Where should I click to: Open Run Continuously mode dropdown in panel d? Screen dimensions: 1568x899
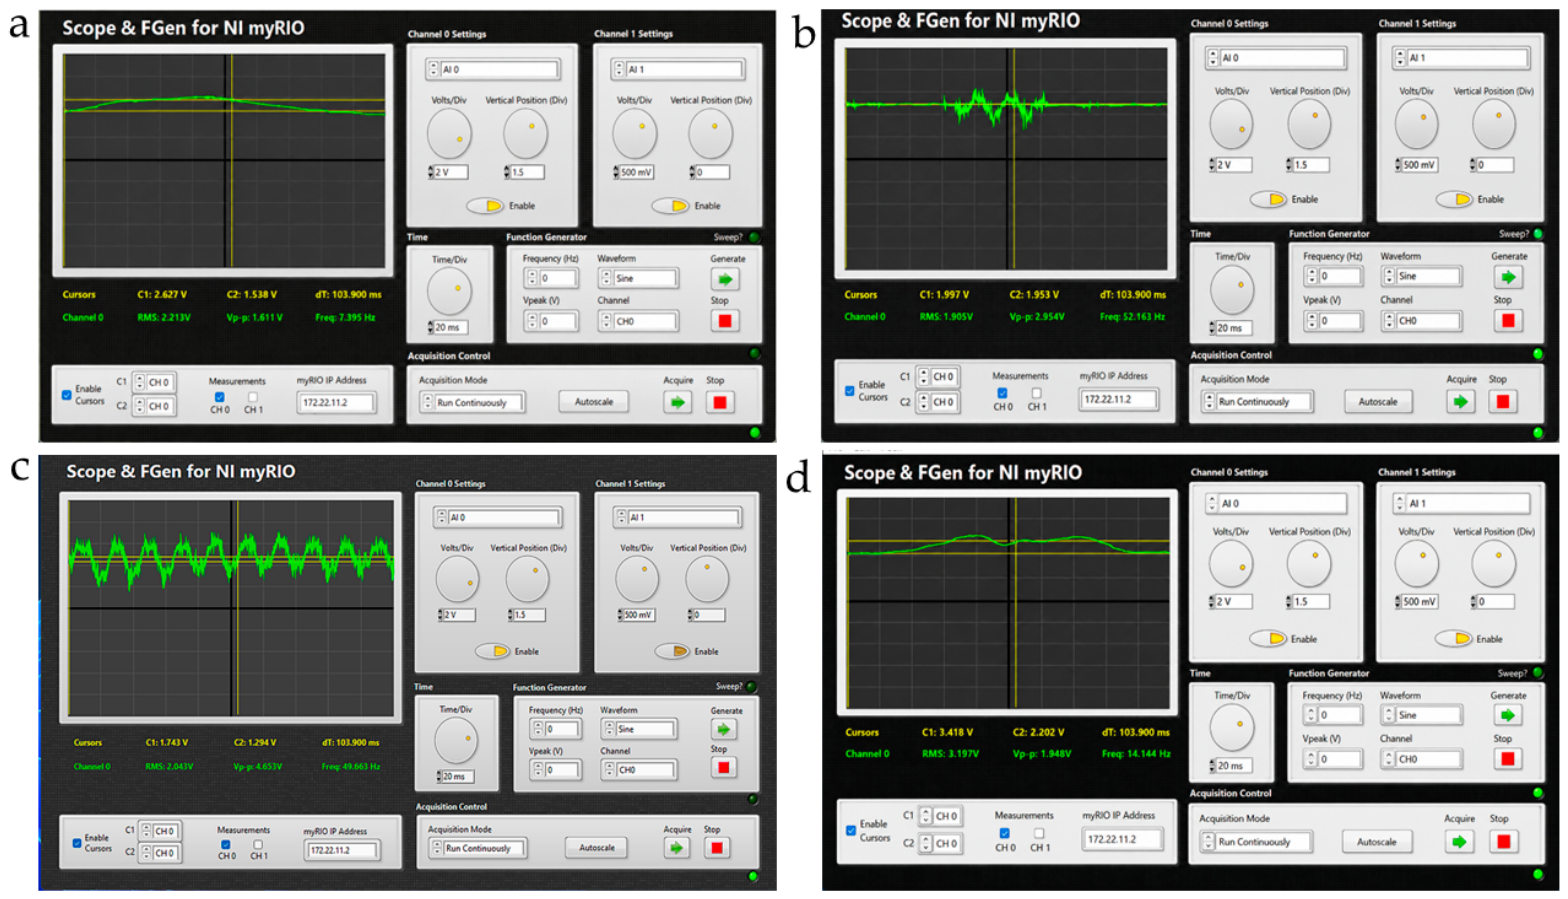[x=1257, y=842]
